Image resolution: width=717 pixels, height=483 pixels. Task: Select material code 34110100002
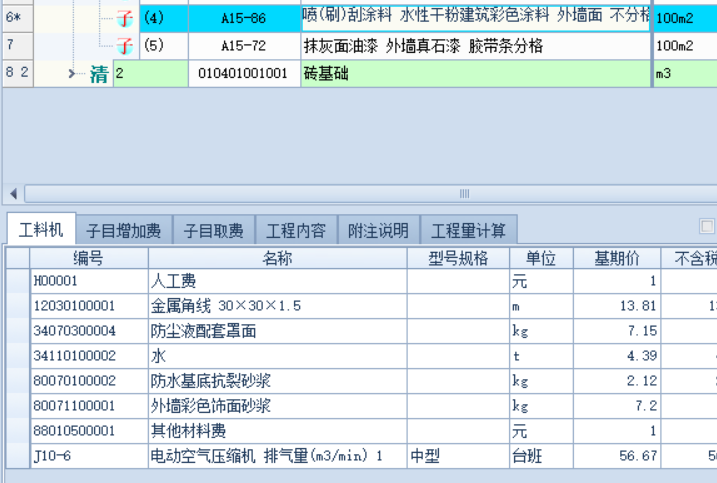89,356
